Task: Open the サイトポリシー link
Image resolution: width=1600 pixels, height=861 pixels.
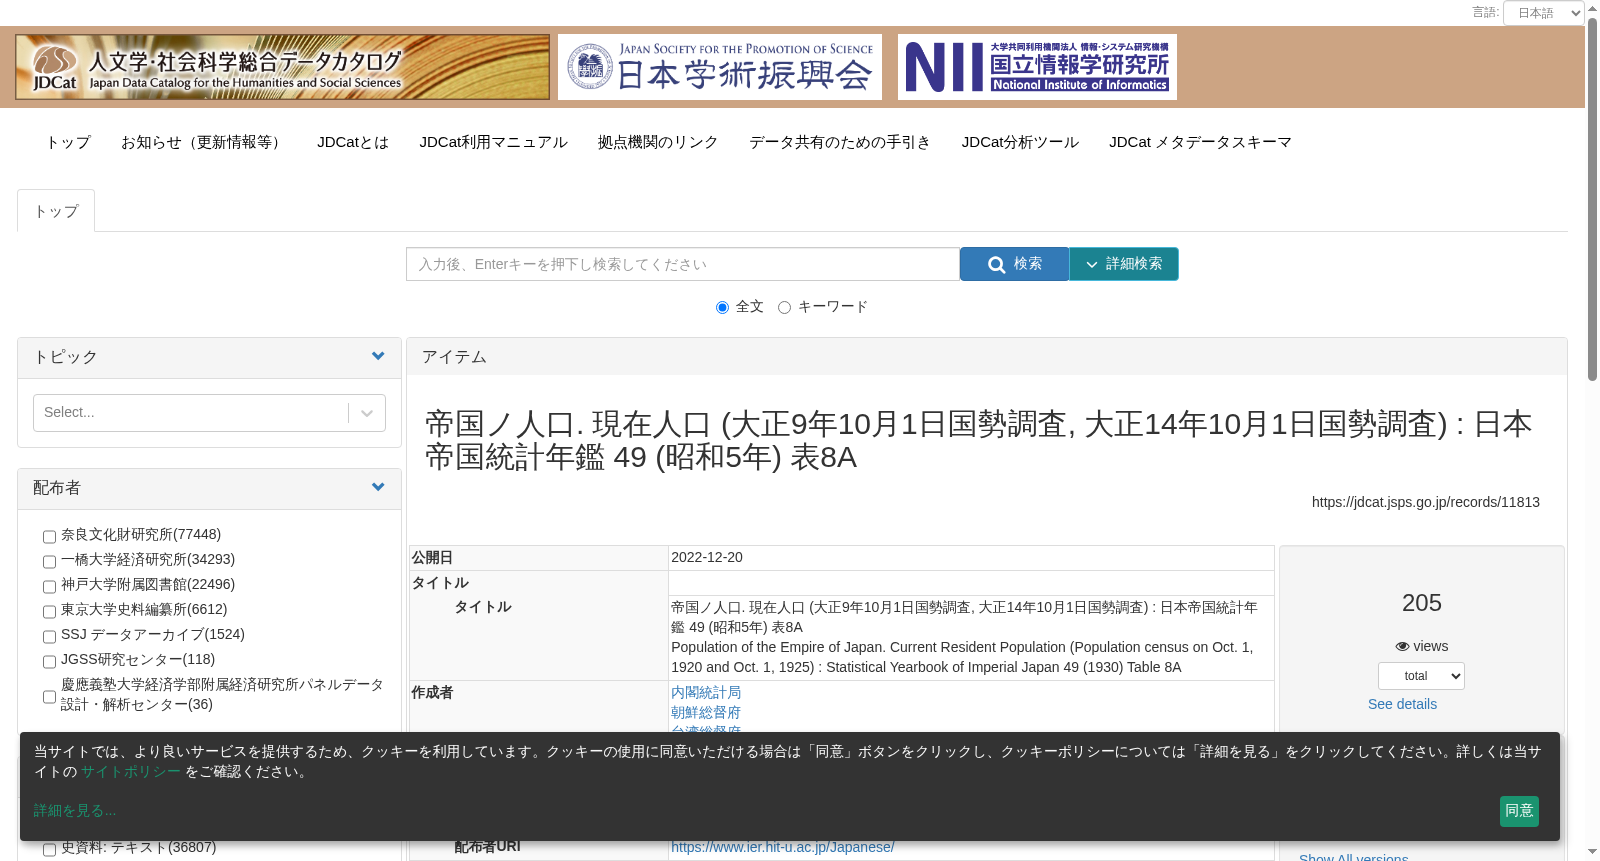Action: pyautogui.click(x=131, y=772)
